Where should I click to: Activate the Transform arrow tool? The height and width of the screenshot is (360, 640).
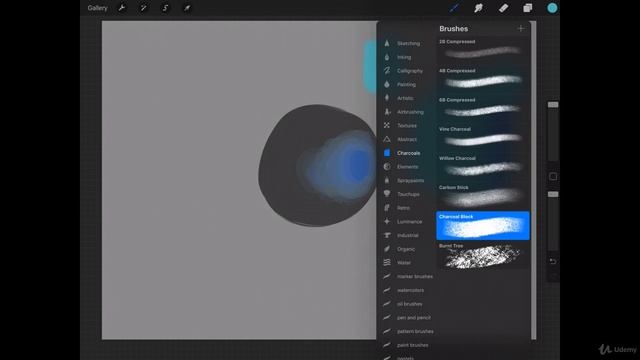click(x=187, y=8)
